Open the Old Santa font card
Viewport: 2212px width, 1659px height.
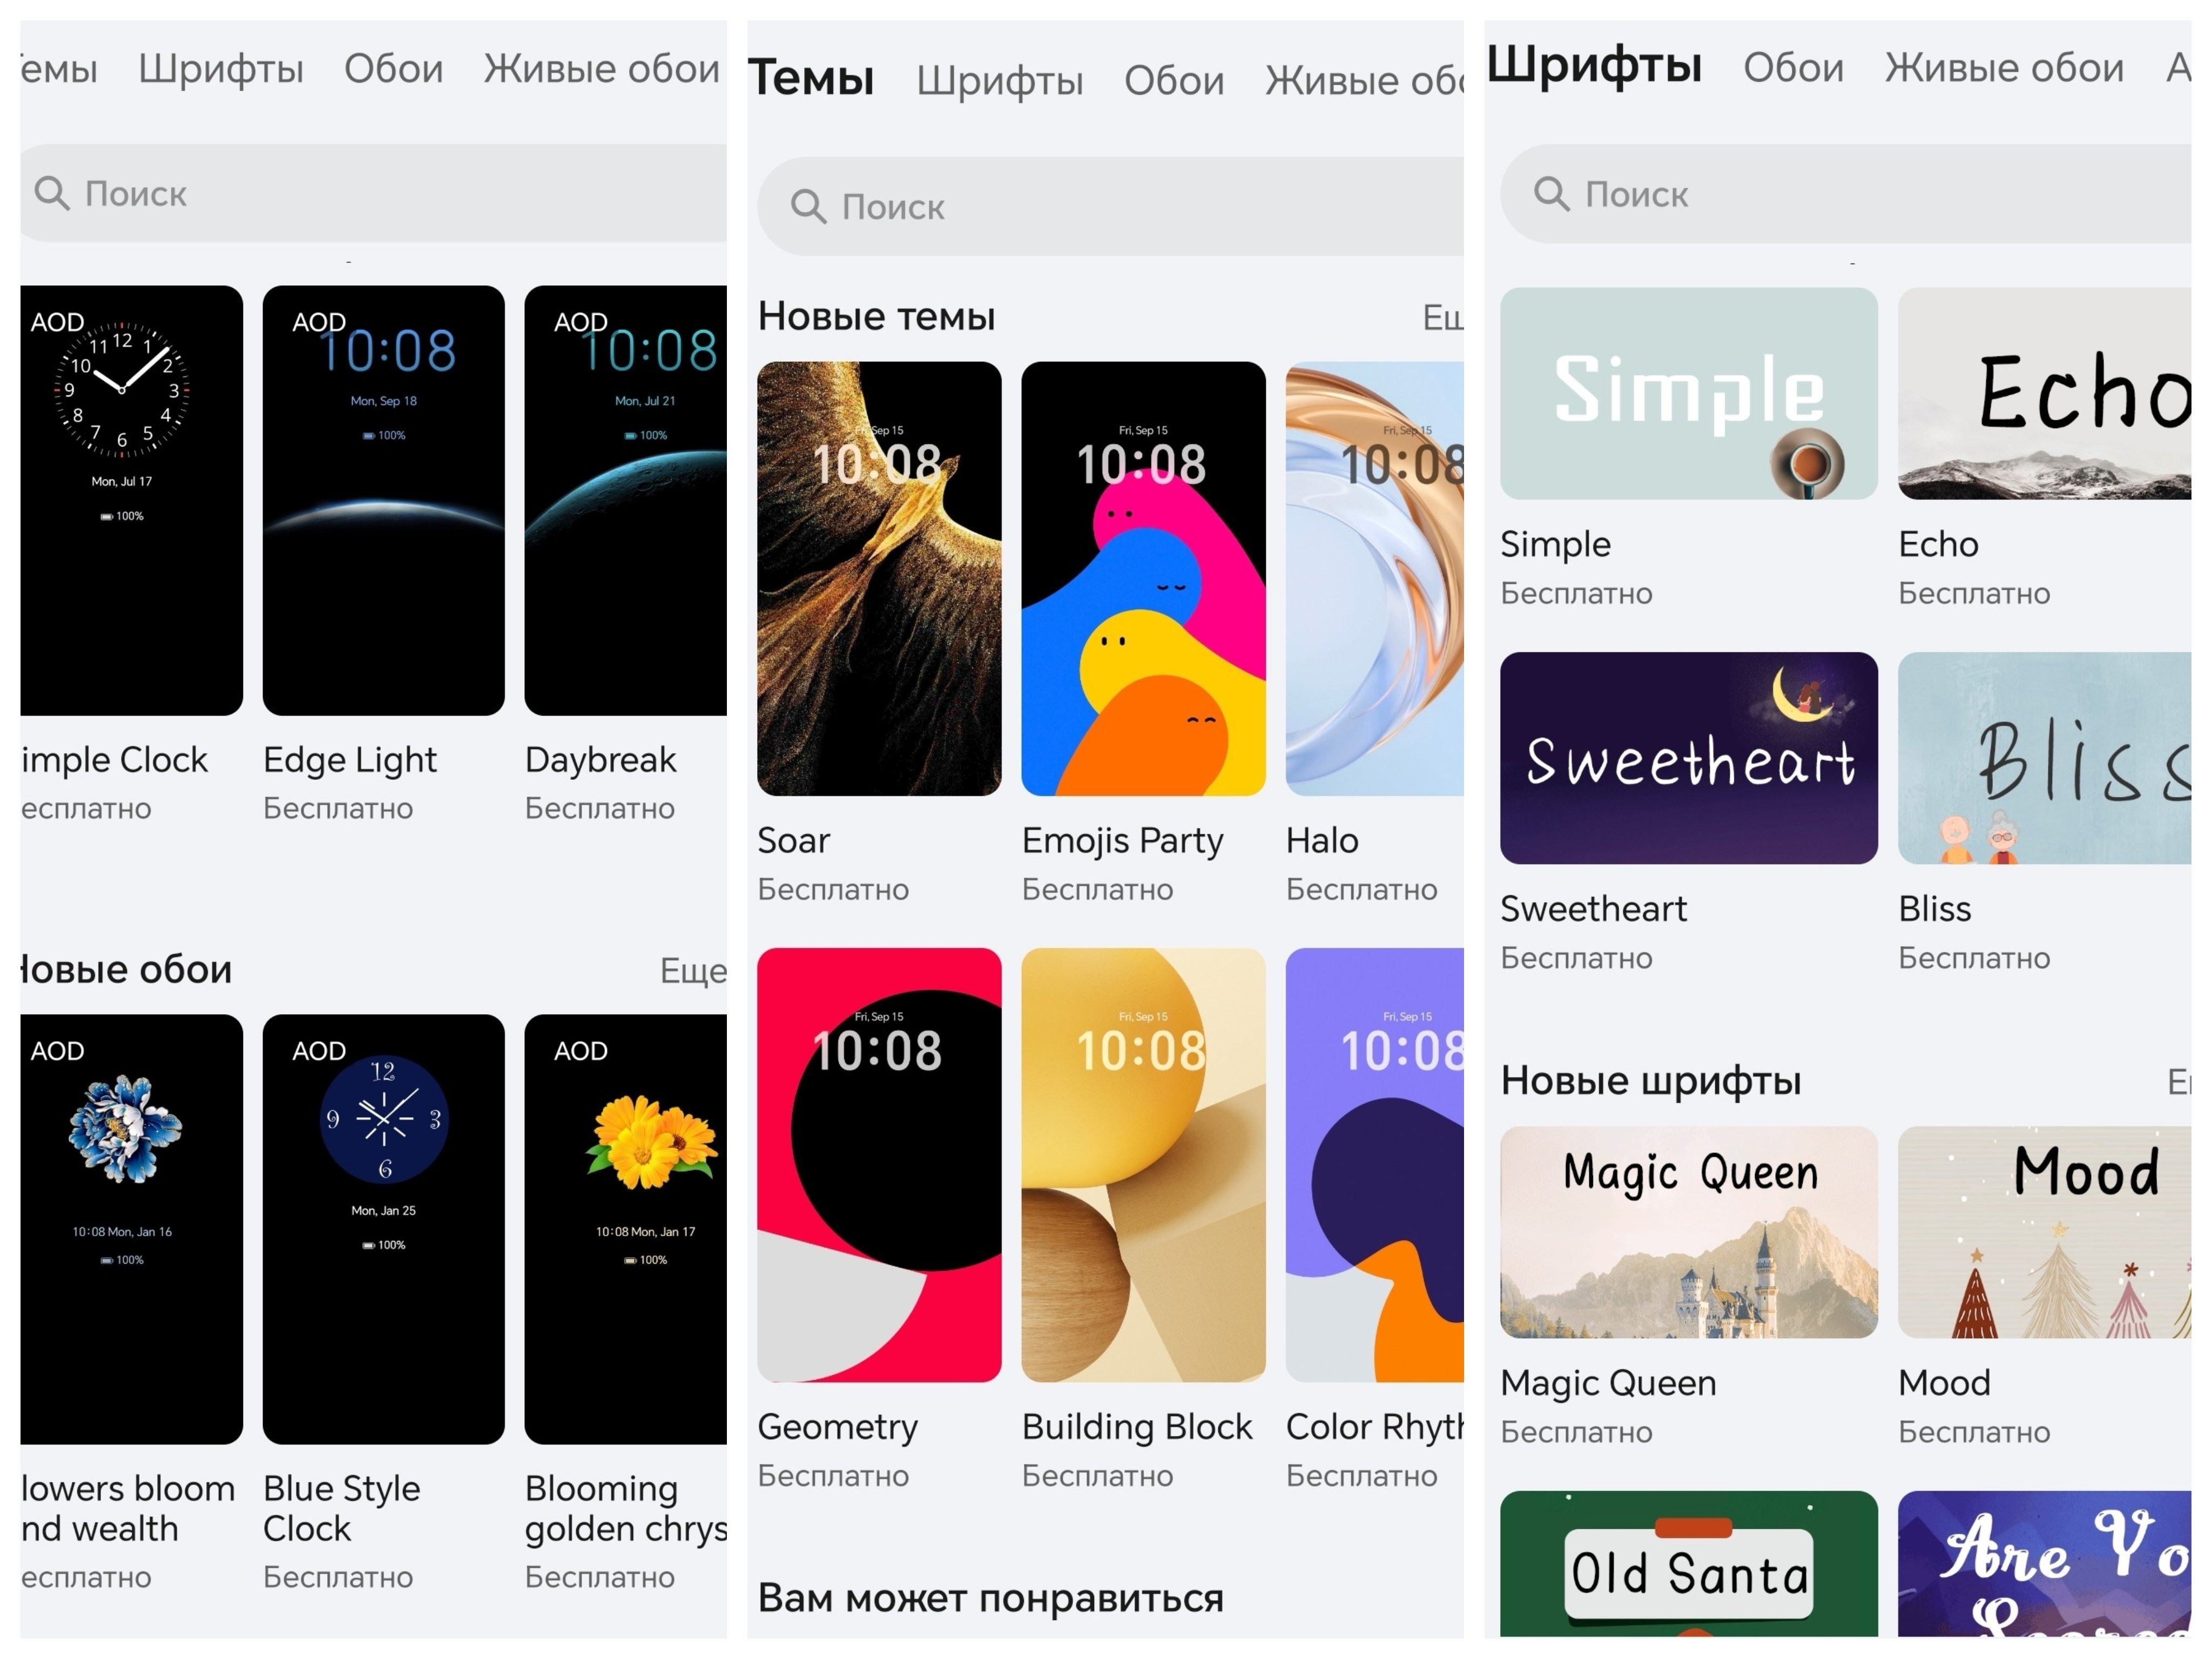tap(1689, 1564)
